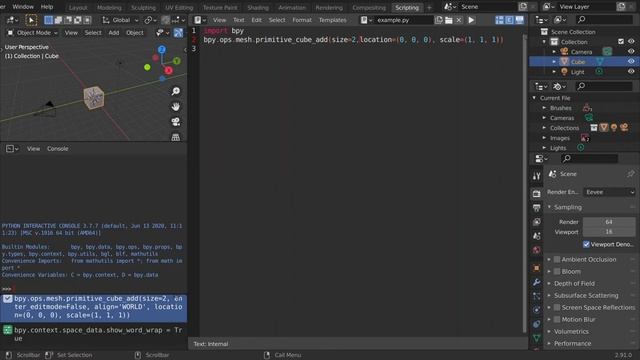Open the Help menu

47,7
